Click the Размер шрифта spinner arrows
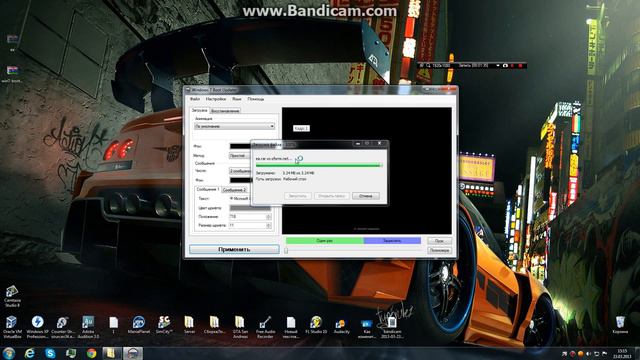 (269, 225)
